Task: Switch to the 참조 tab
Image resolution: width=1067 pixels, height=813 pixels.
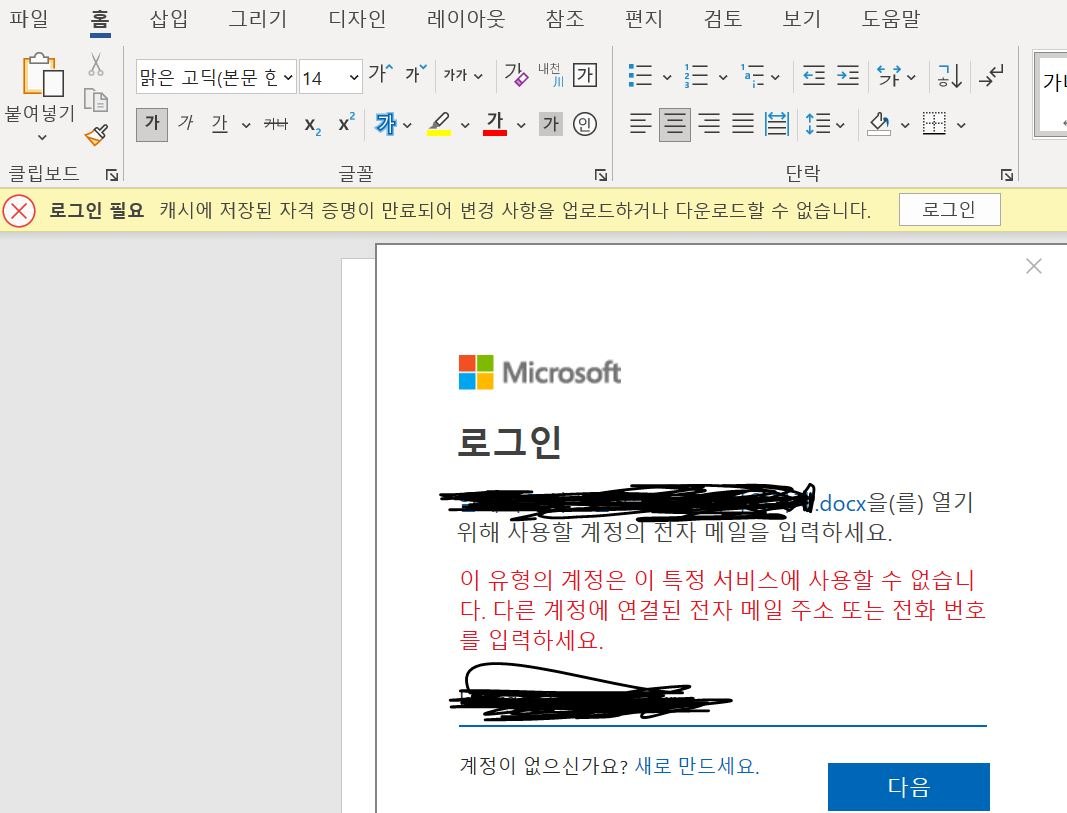Action: pos(565,18)
